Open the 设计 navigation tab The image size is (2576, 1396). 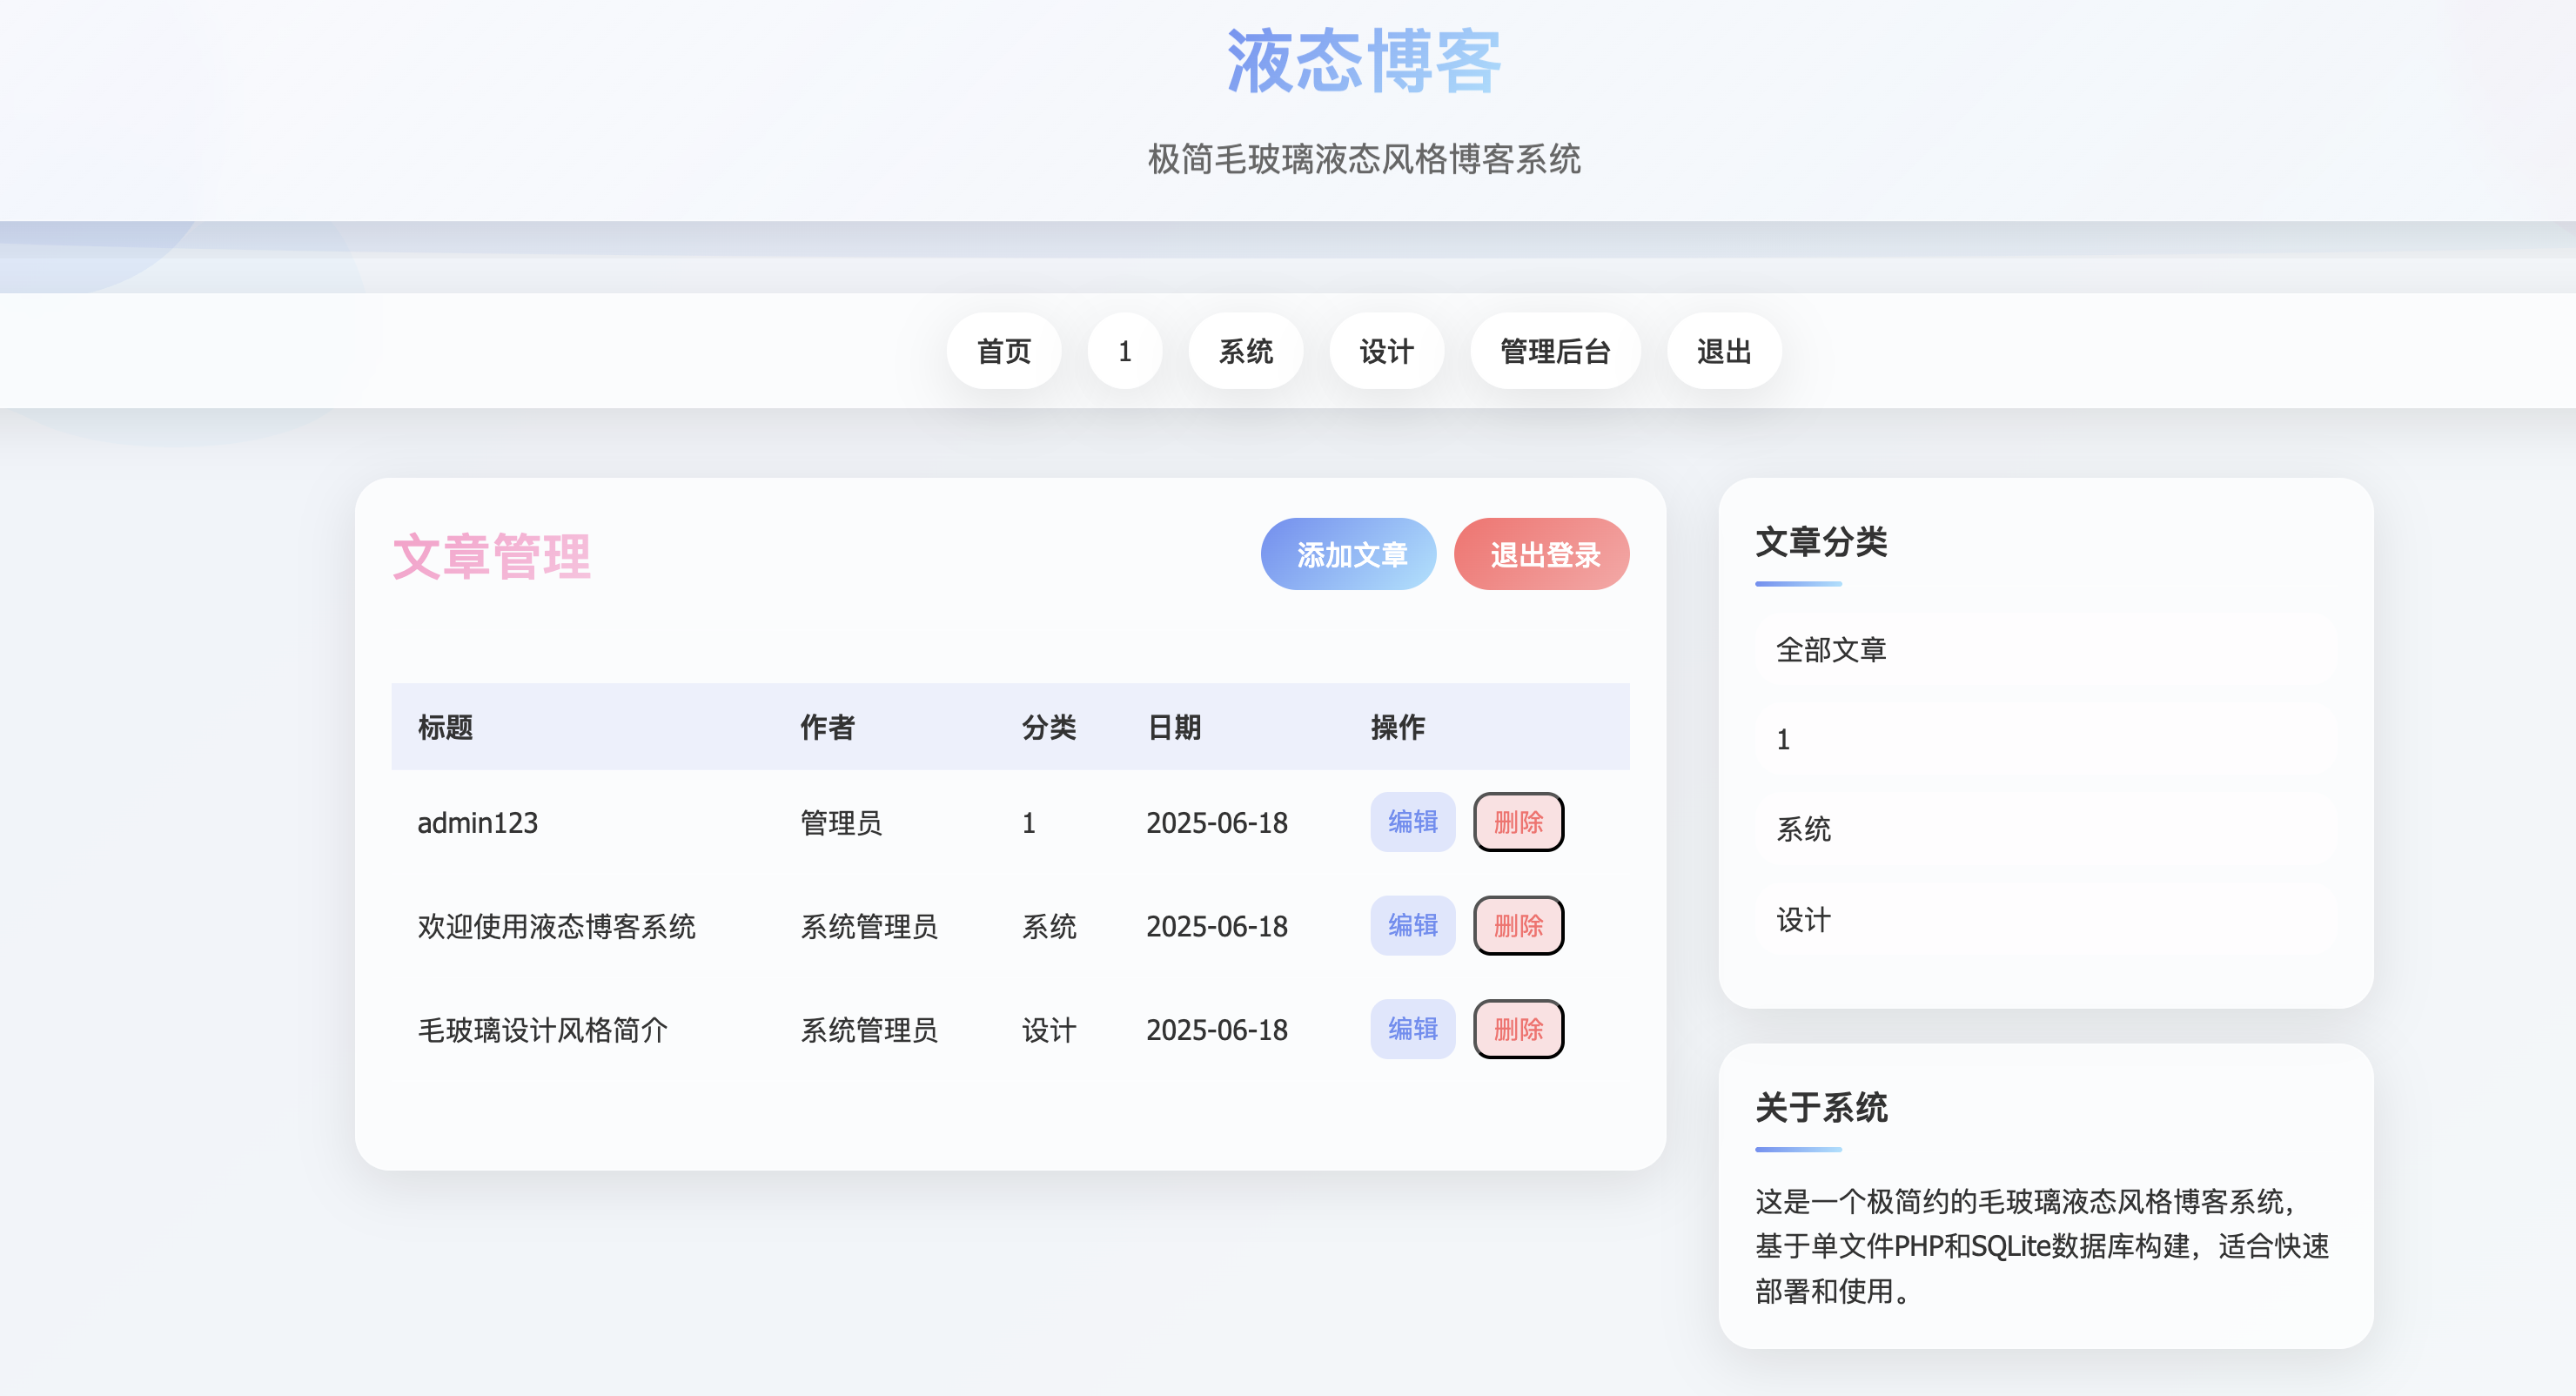pyautogui.click(x=1387, y=351)
